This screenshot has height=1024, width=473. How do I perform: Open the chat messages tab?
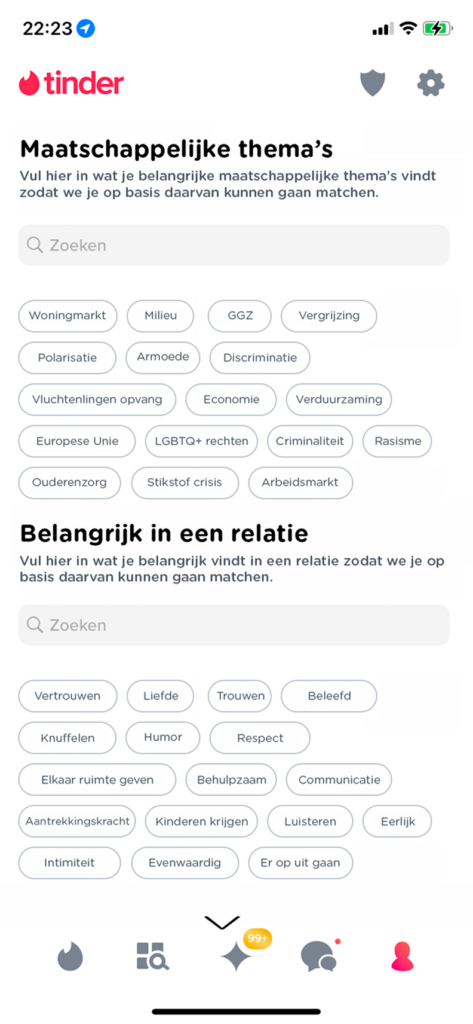pyautogui.click(x=319, y=957)
